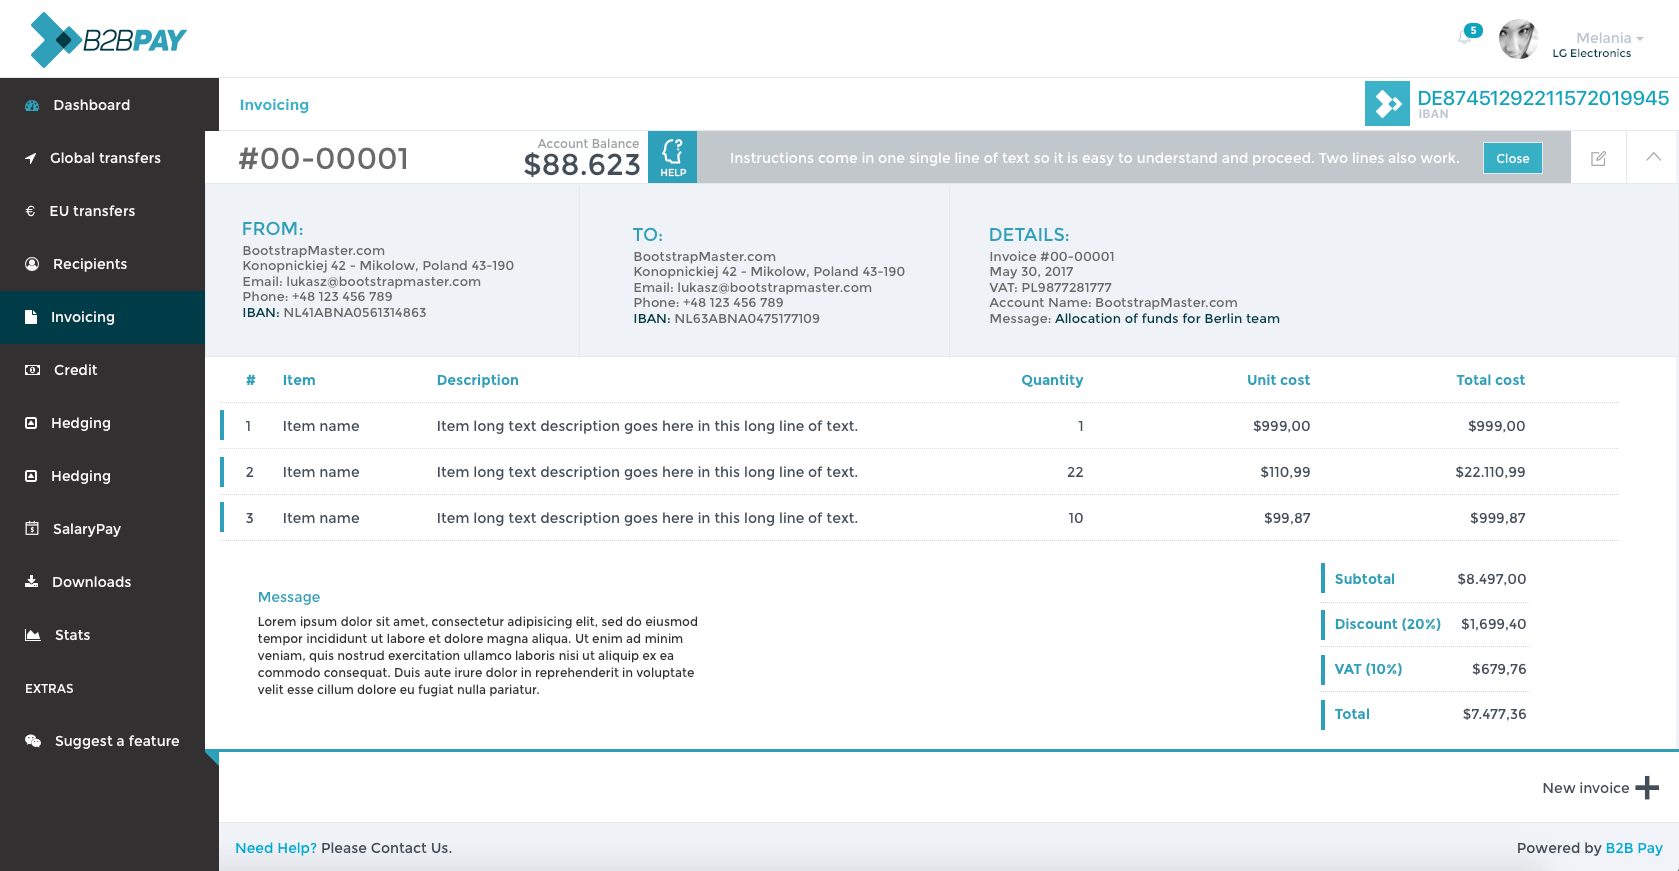The width and height of the screenshot is (1679, 871).
Task: Click the Melania profile picture
Action: (1518, 40)
